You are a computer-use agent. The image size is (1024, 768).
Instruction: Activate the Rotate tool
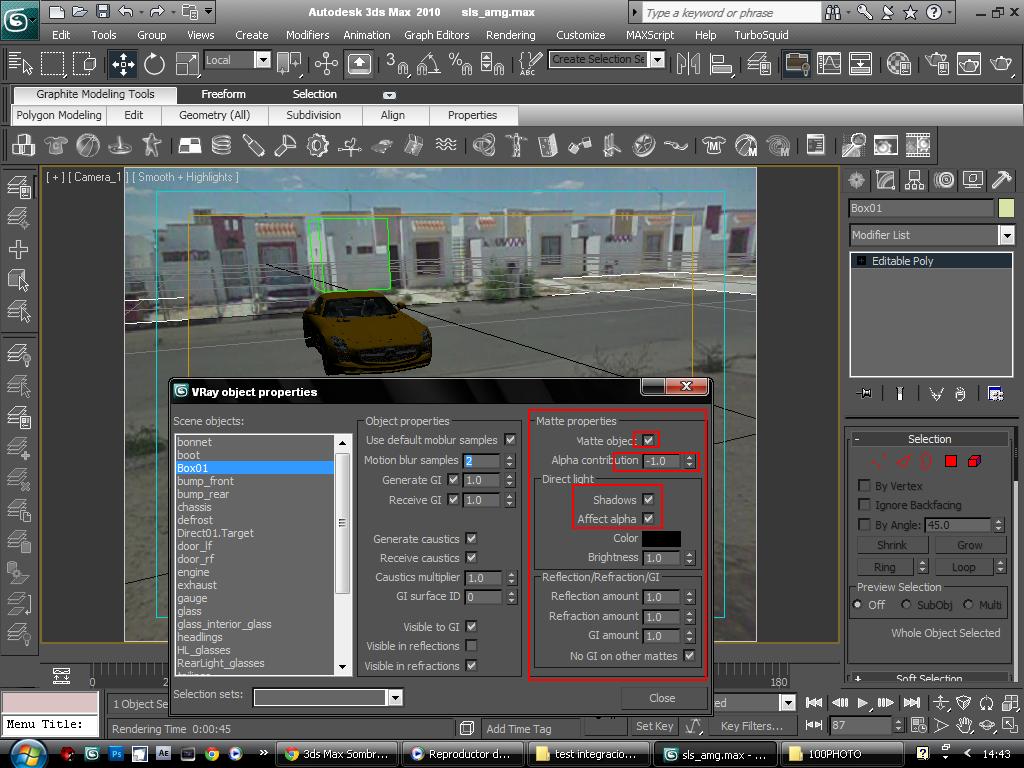coord(155,64)
